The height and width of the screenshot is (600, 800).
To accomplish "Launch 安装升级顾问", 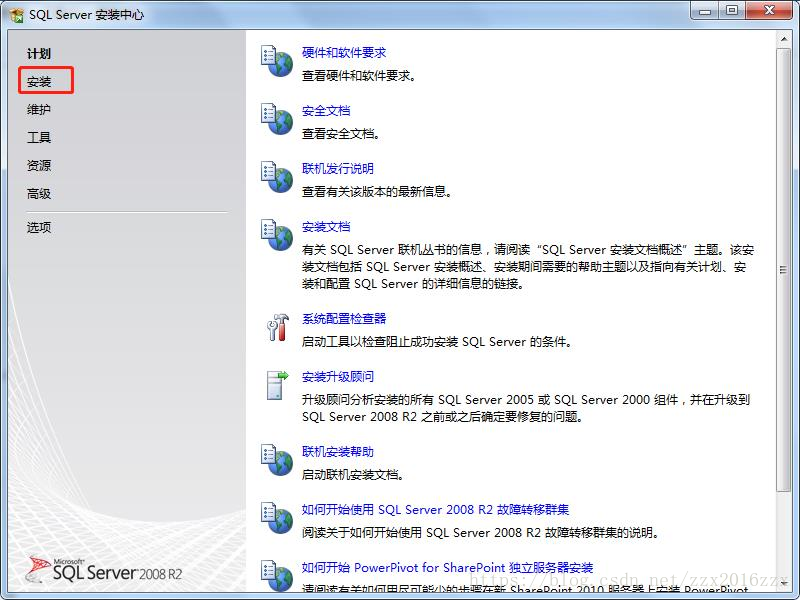I will [338, 377].
